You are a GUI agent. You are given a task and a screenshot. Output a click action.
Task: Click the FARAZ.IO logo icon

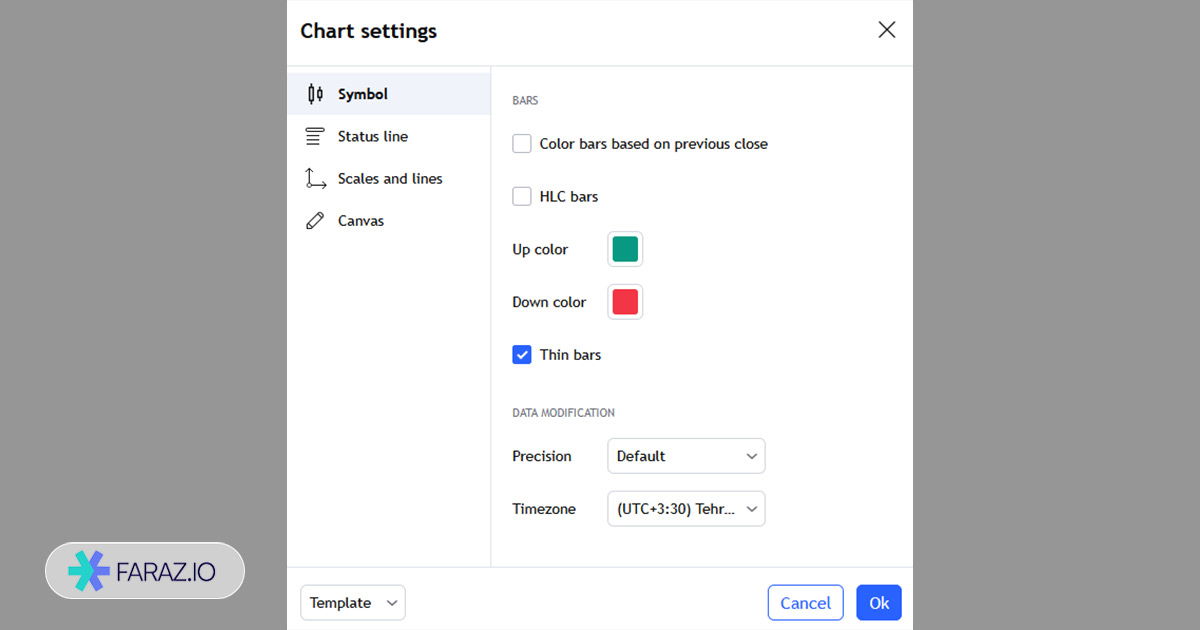[89, 571]
